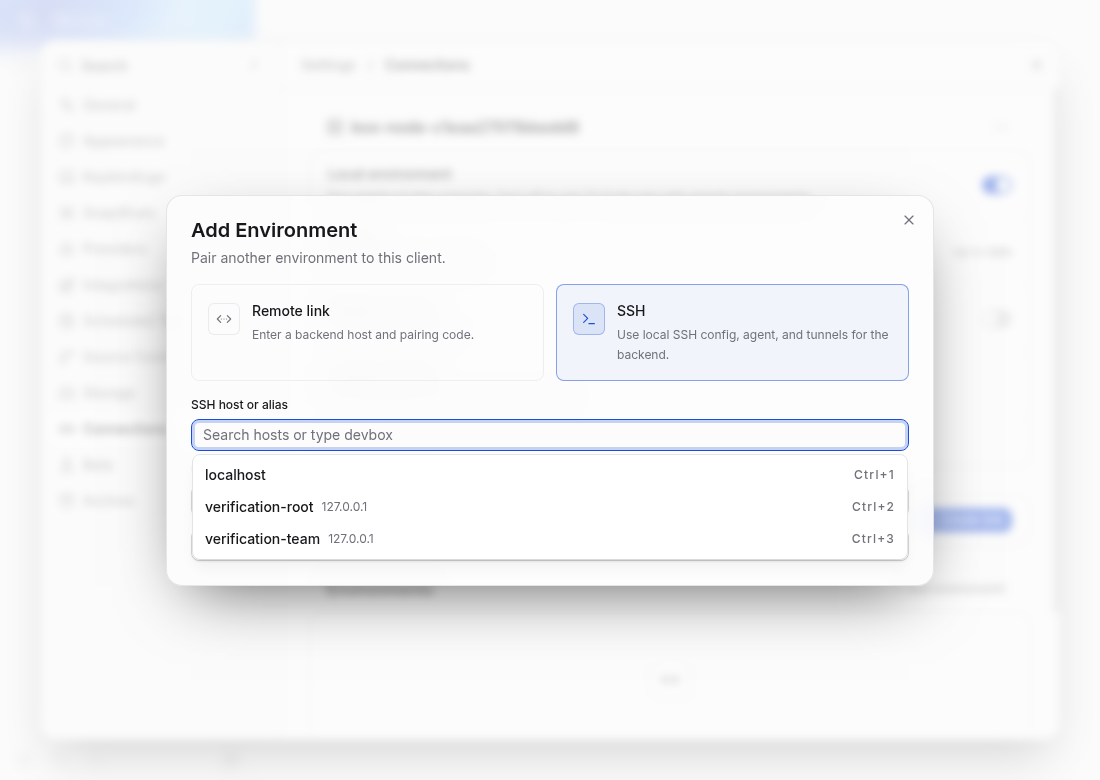1100x780 pixels.
Task: Choose localhost from the host list
Action: click(x=549, y=475)
